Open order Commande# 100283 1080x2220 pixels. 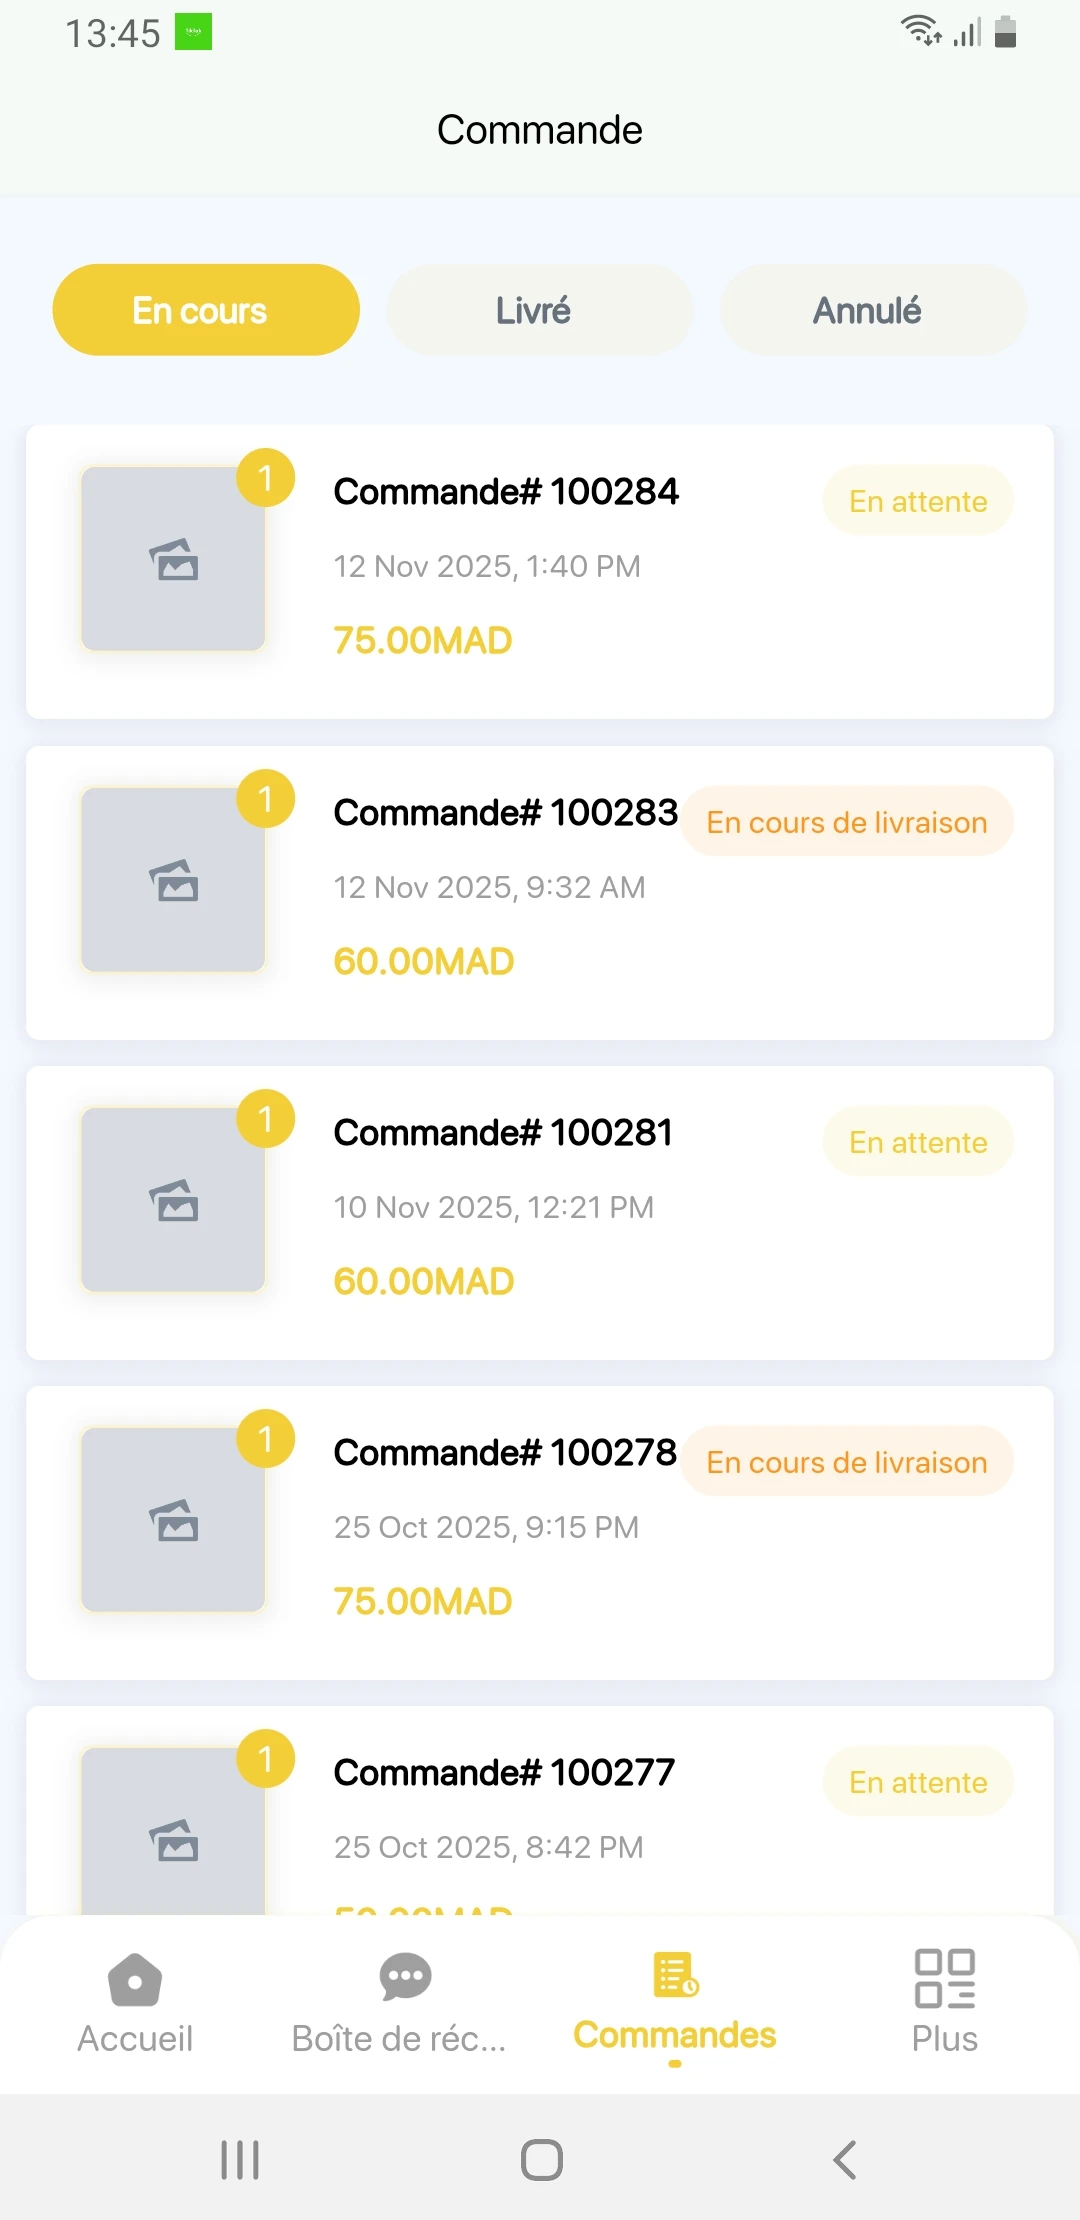(506, 813)
